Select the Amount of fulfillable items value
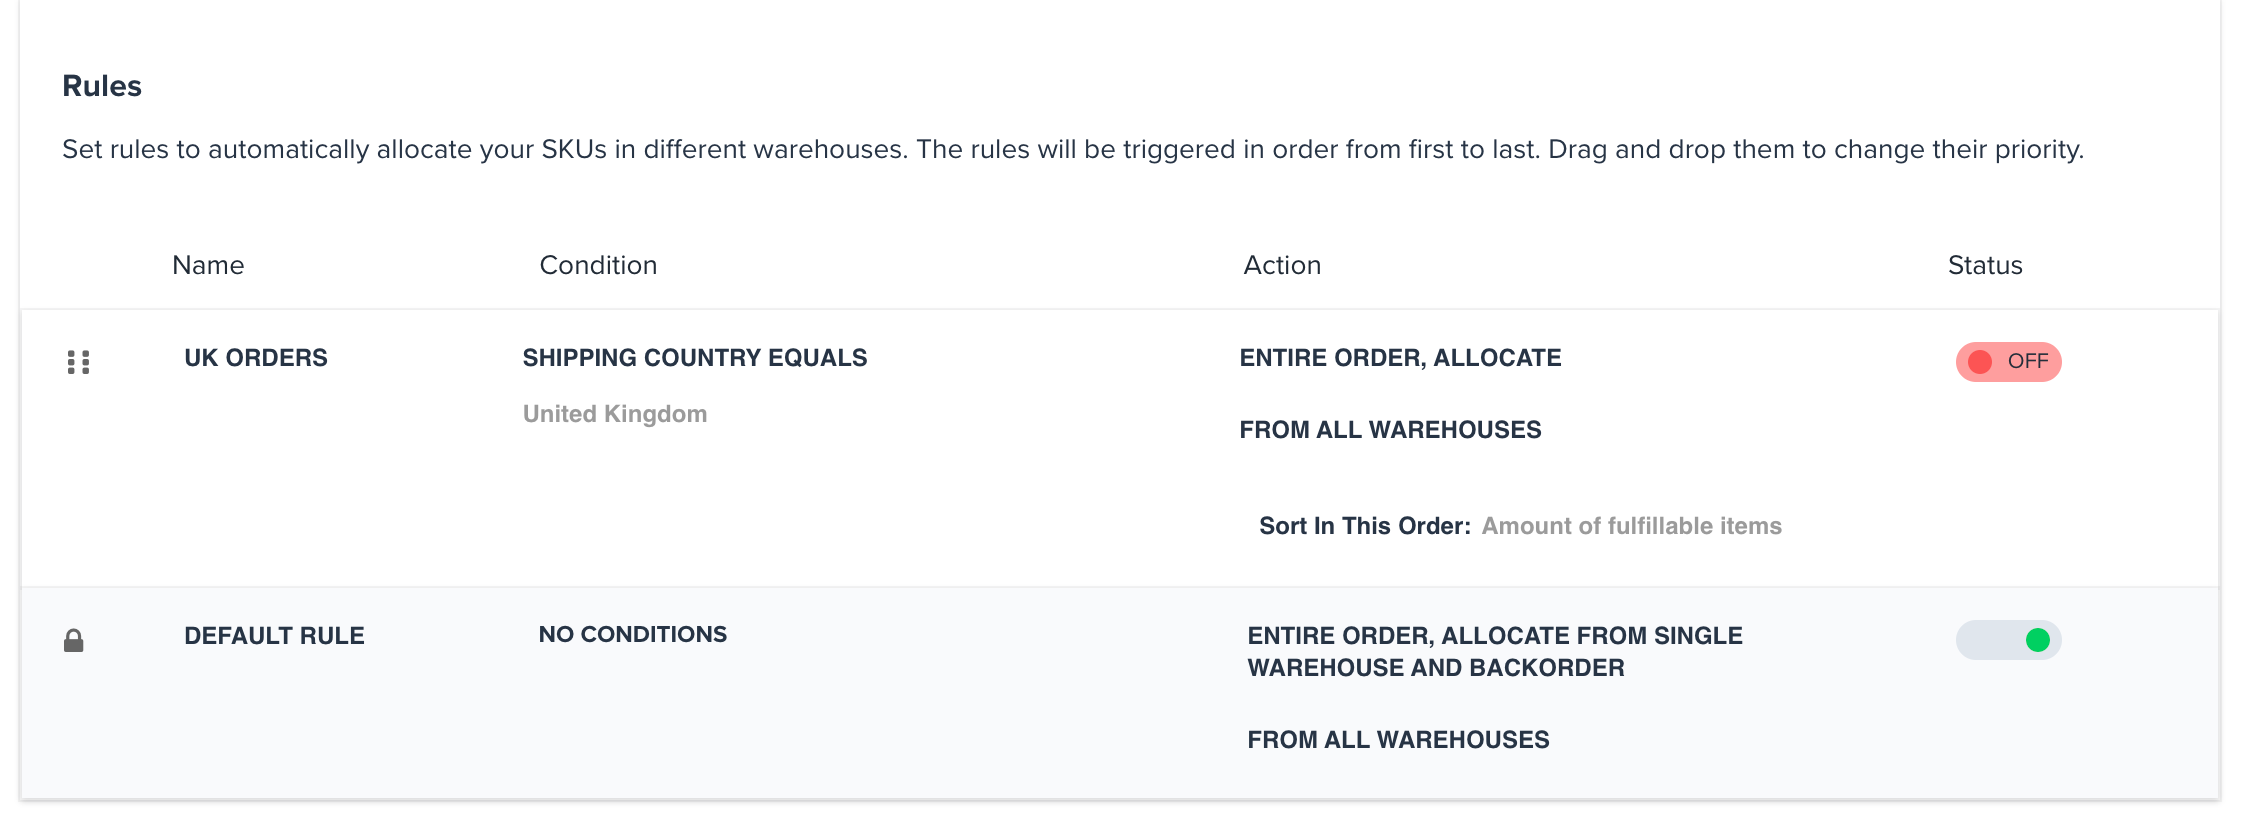The image size is (2254, 832). click(1632, 526)
